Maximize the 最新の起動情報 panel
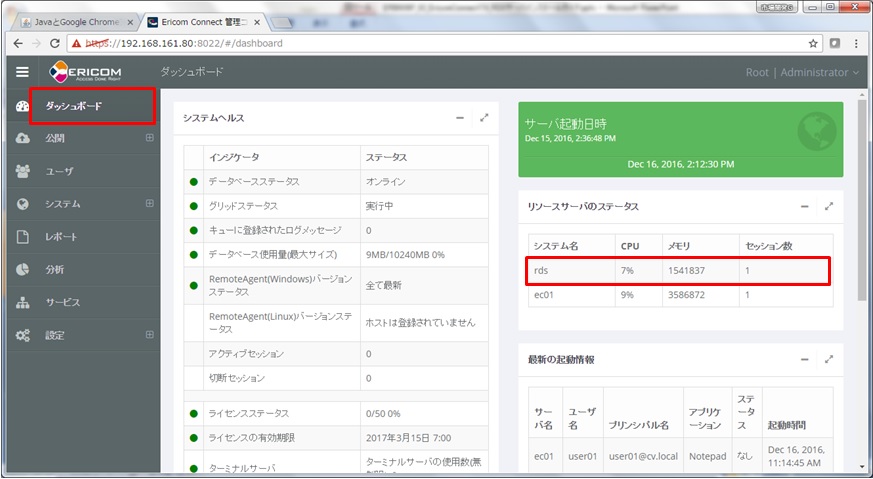 point(828,359)
